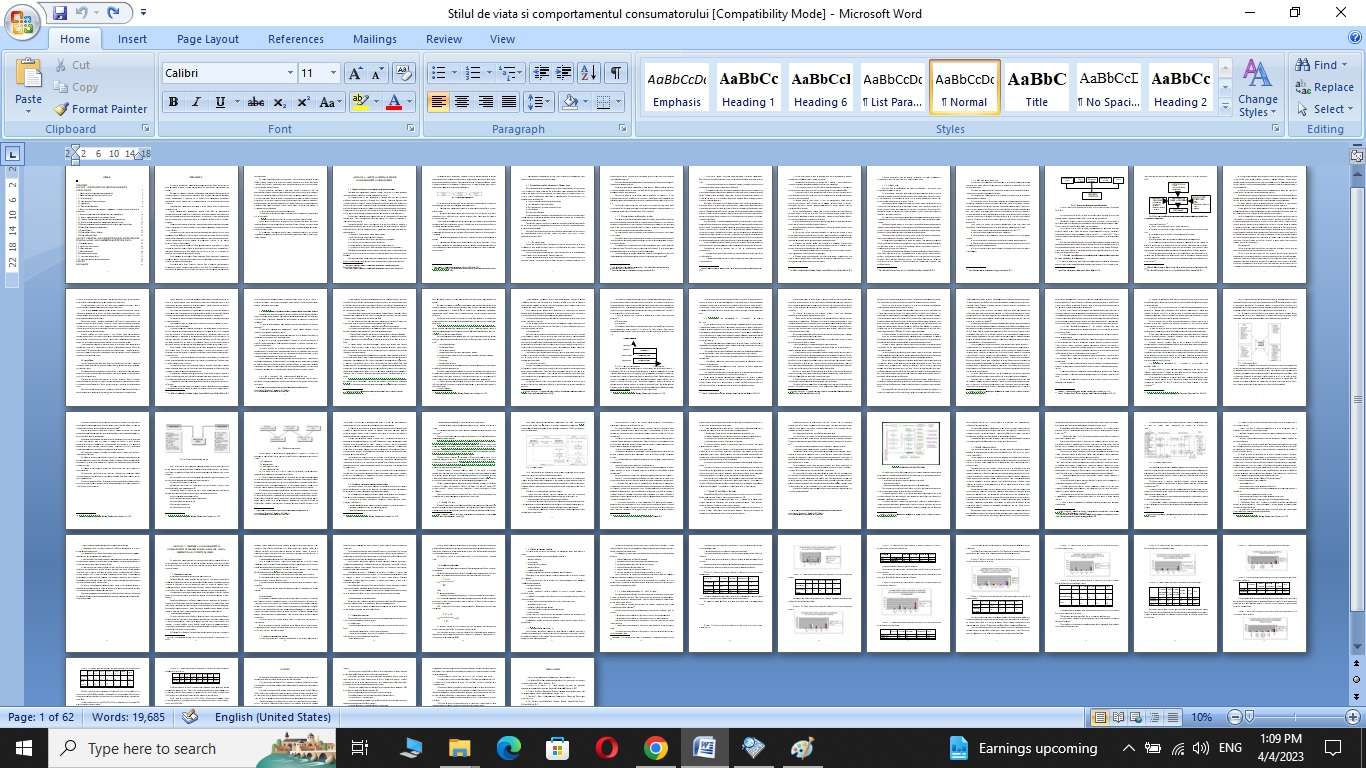Click the Format Painter brush icon
Viewport: 1366px width, 768px height.
(61, 109)
